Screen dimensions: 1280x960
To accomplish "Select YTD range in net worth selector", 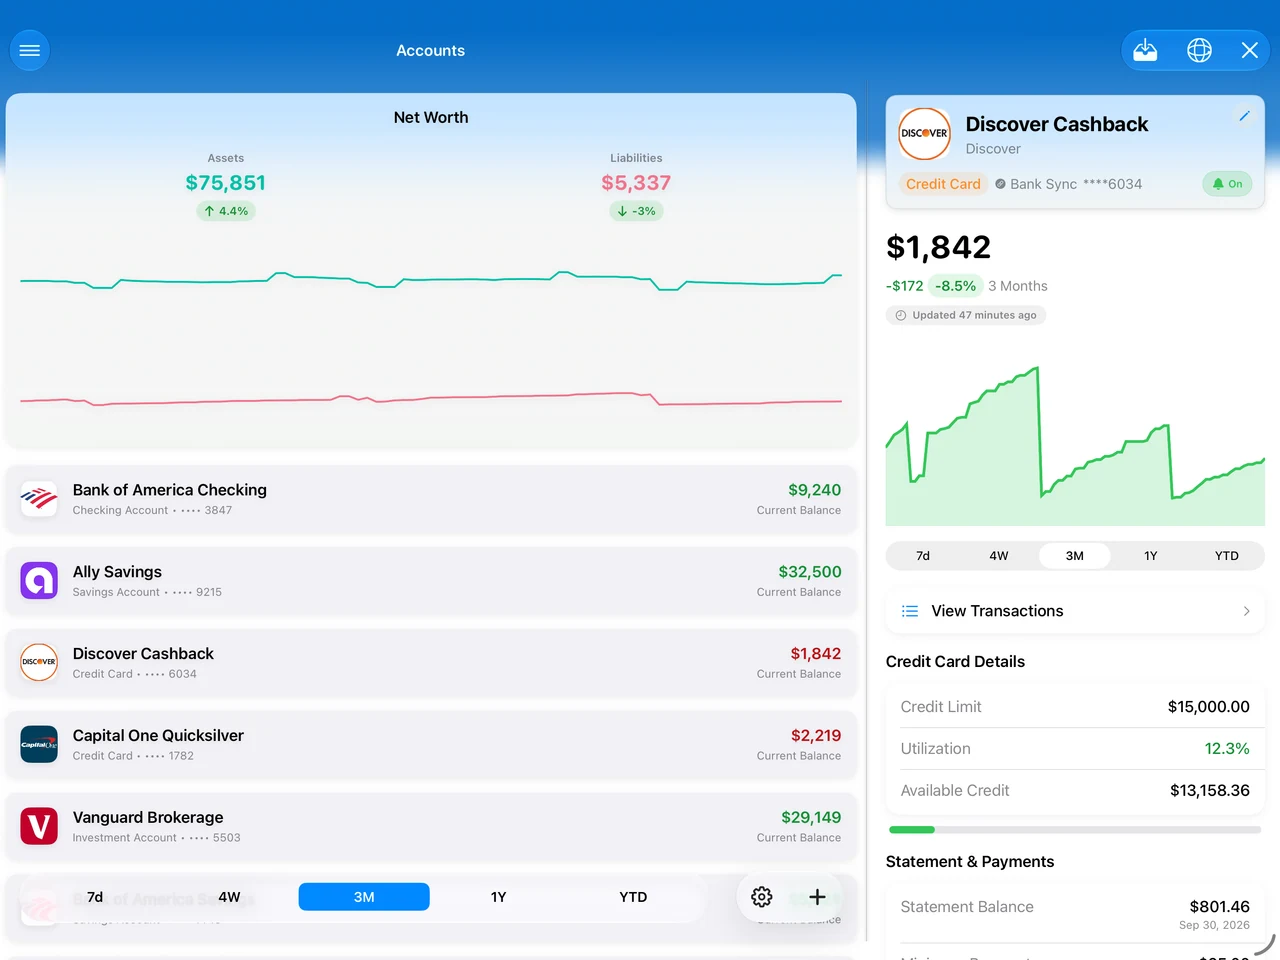I will 633,897.
